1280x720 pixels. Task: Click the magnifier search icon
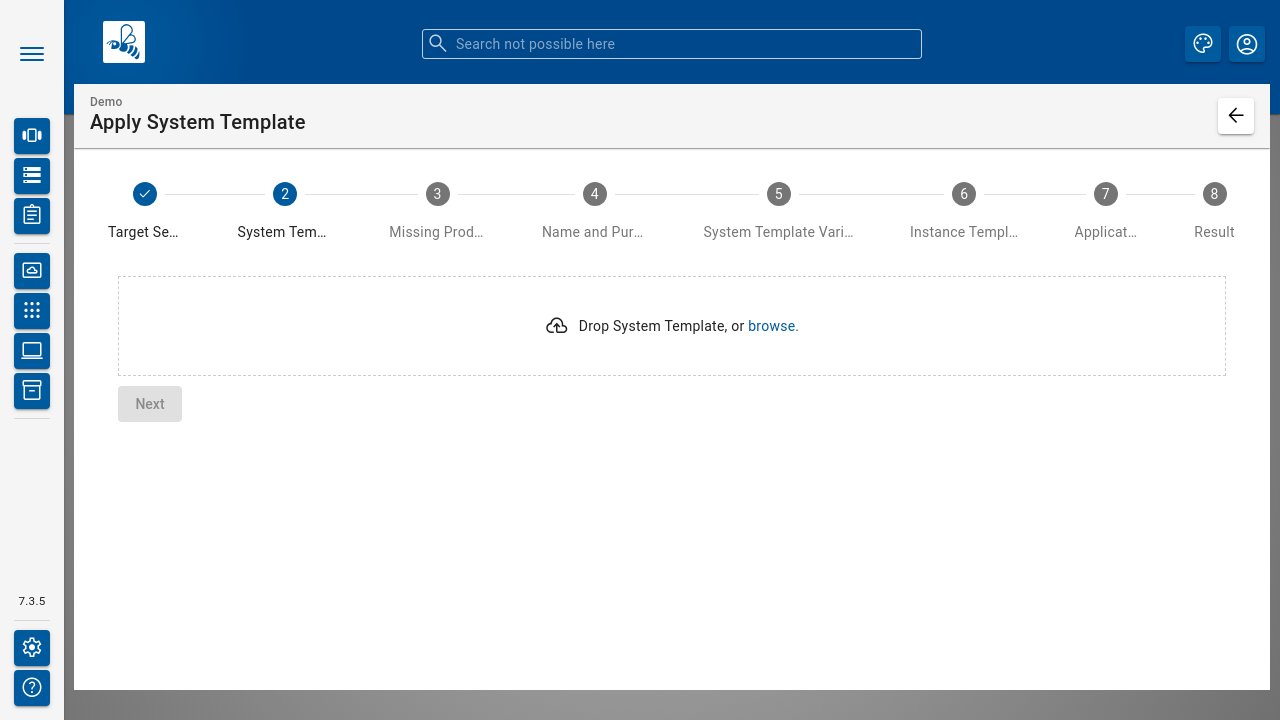tap(438, 43)
